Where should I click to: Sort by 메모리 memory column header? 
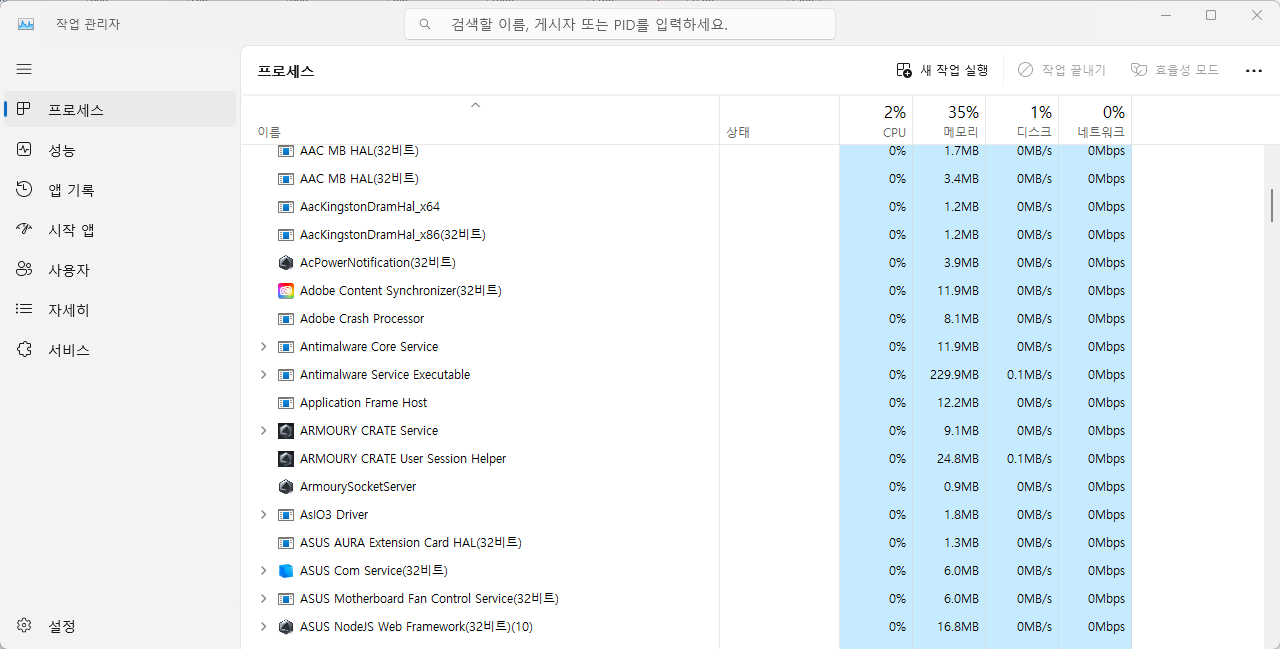(x=949, y=120)
